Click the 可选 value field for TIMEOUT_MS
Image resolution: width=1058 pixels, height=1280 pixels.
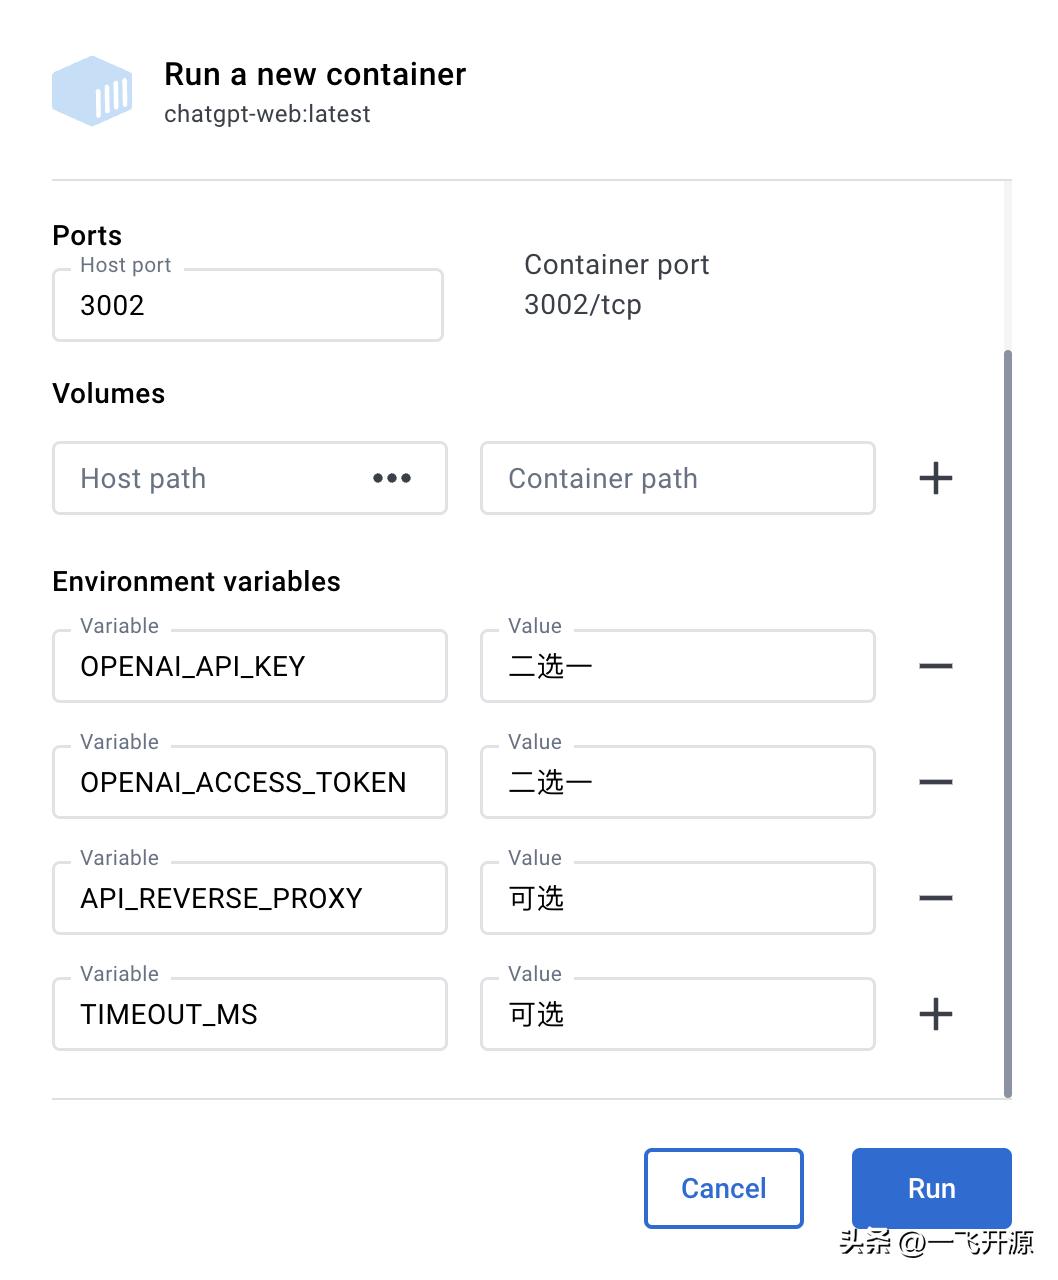point(677,1014)
